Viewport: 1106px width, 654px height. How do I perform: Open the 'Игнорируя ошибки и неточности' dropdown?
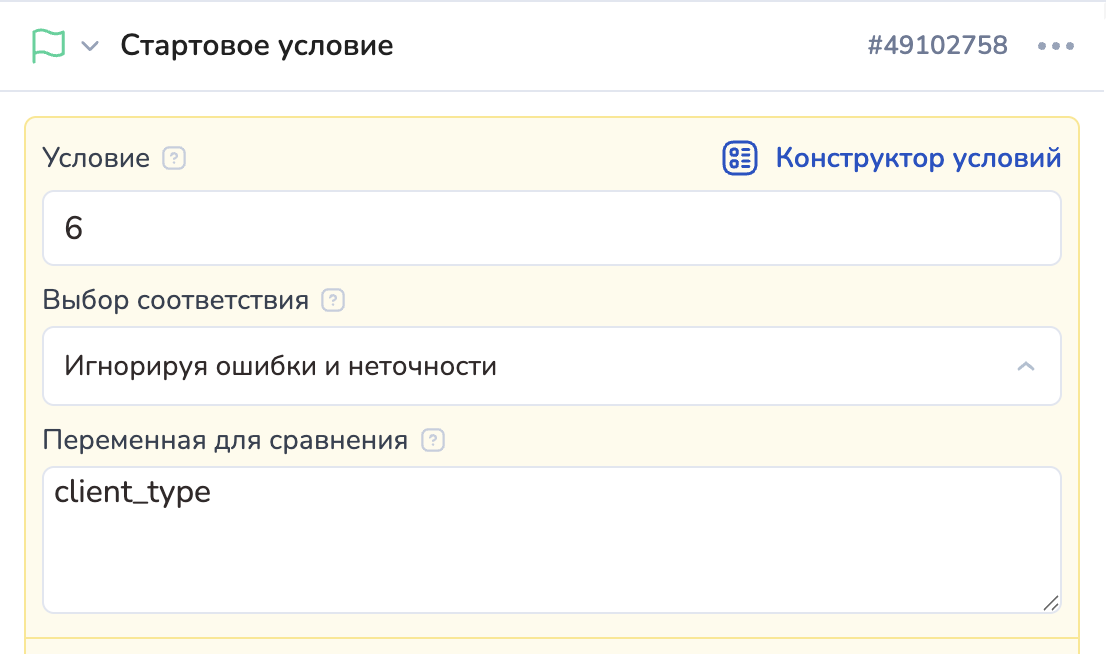click(552, 366)
